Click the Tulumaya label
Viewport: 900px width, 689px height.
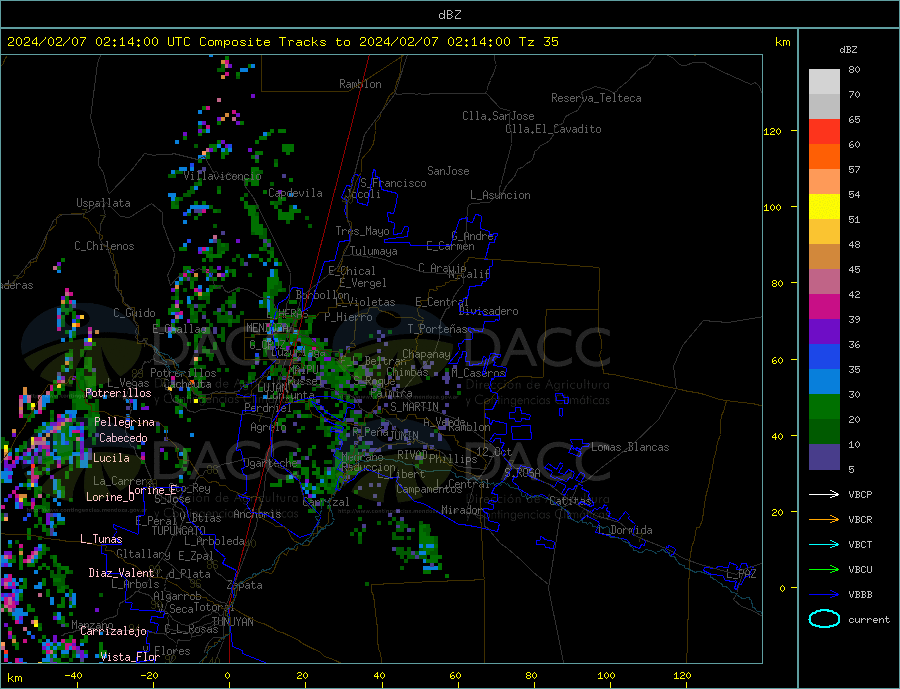[x=374, y=251]
